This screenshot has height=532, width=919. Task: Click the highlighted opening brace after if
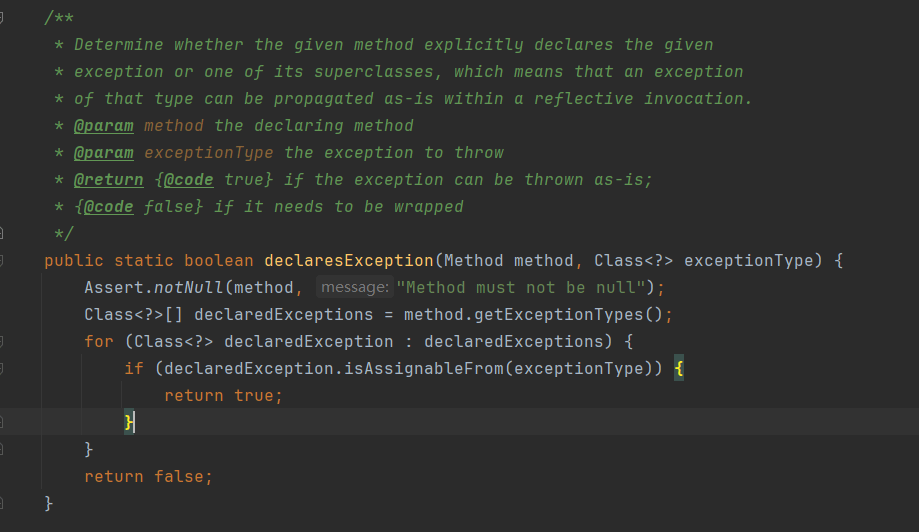tap(678, 369)
